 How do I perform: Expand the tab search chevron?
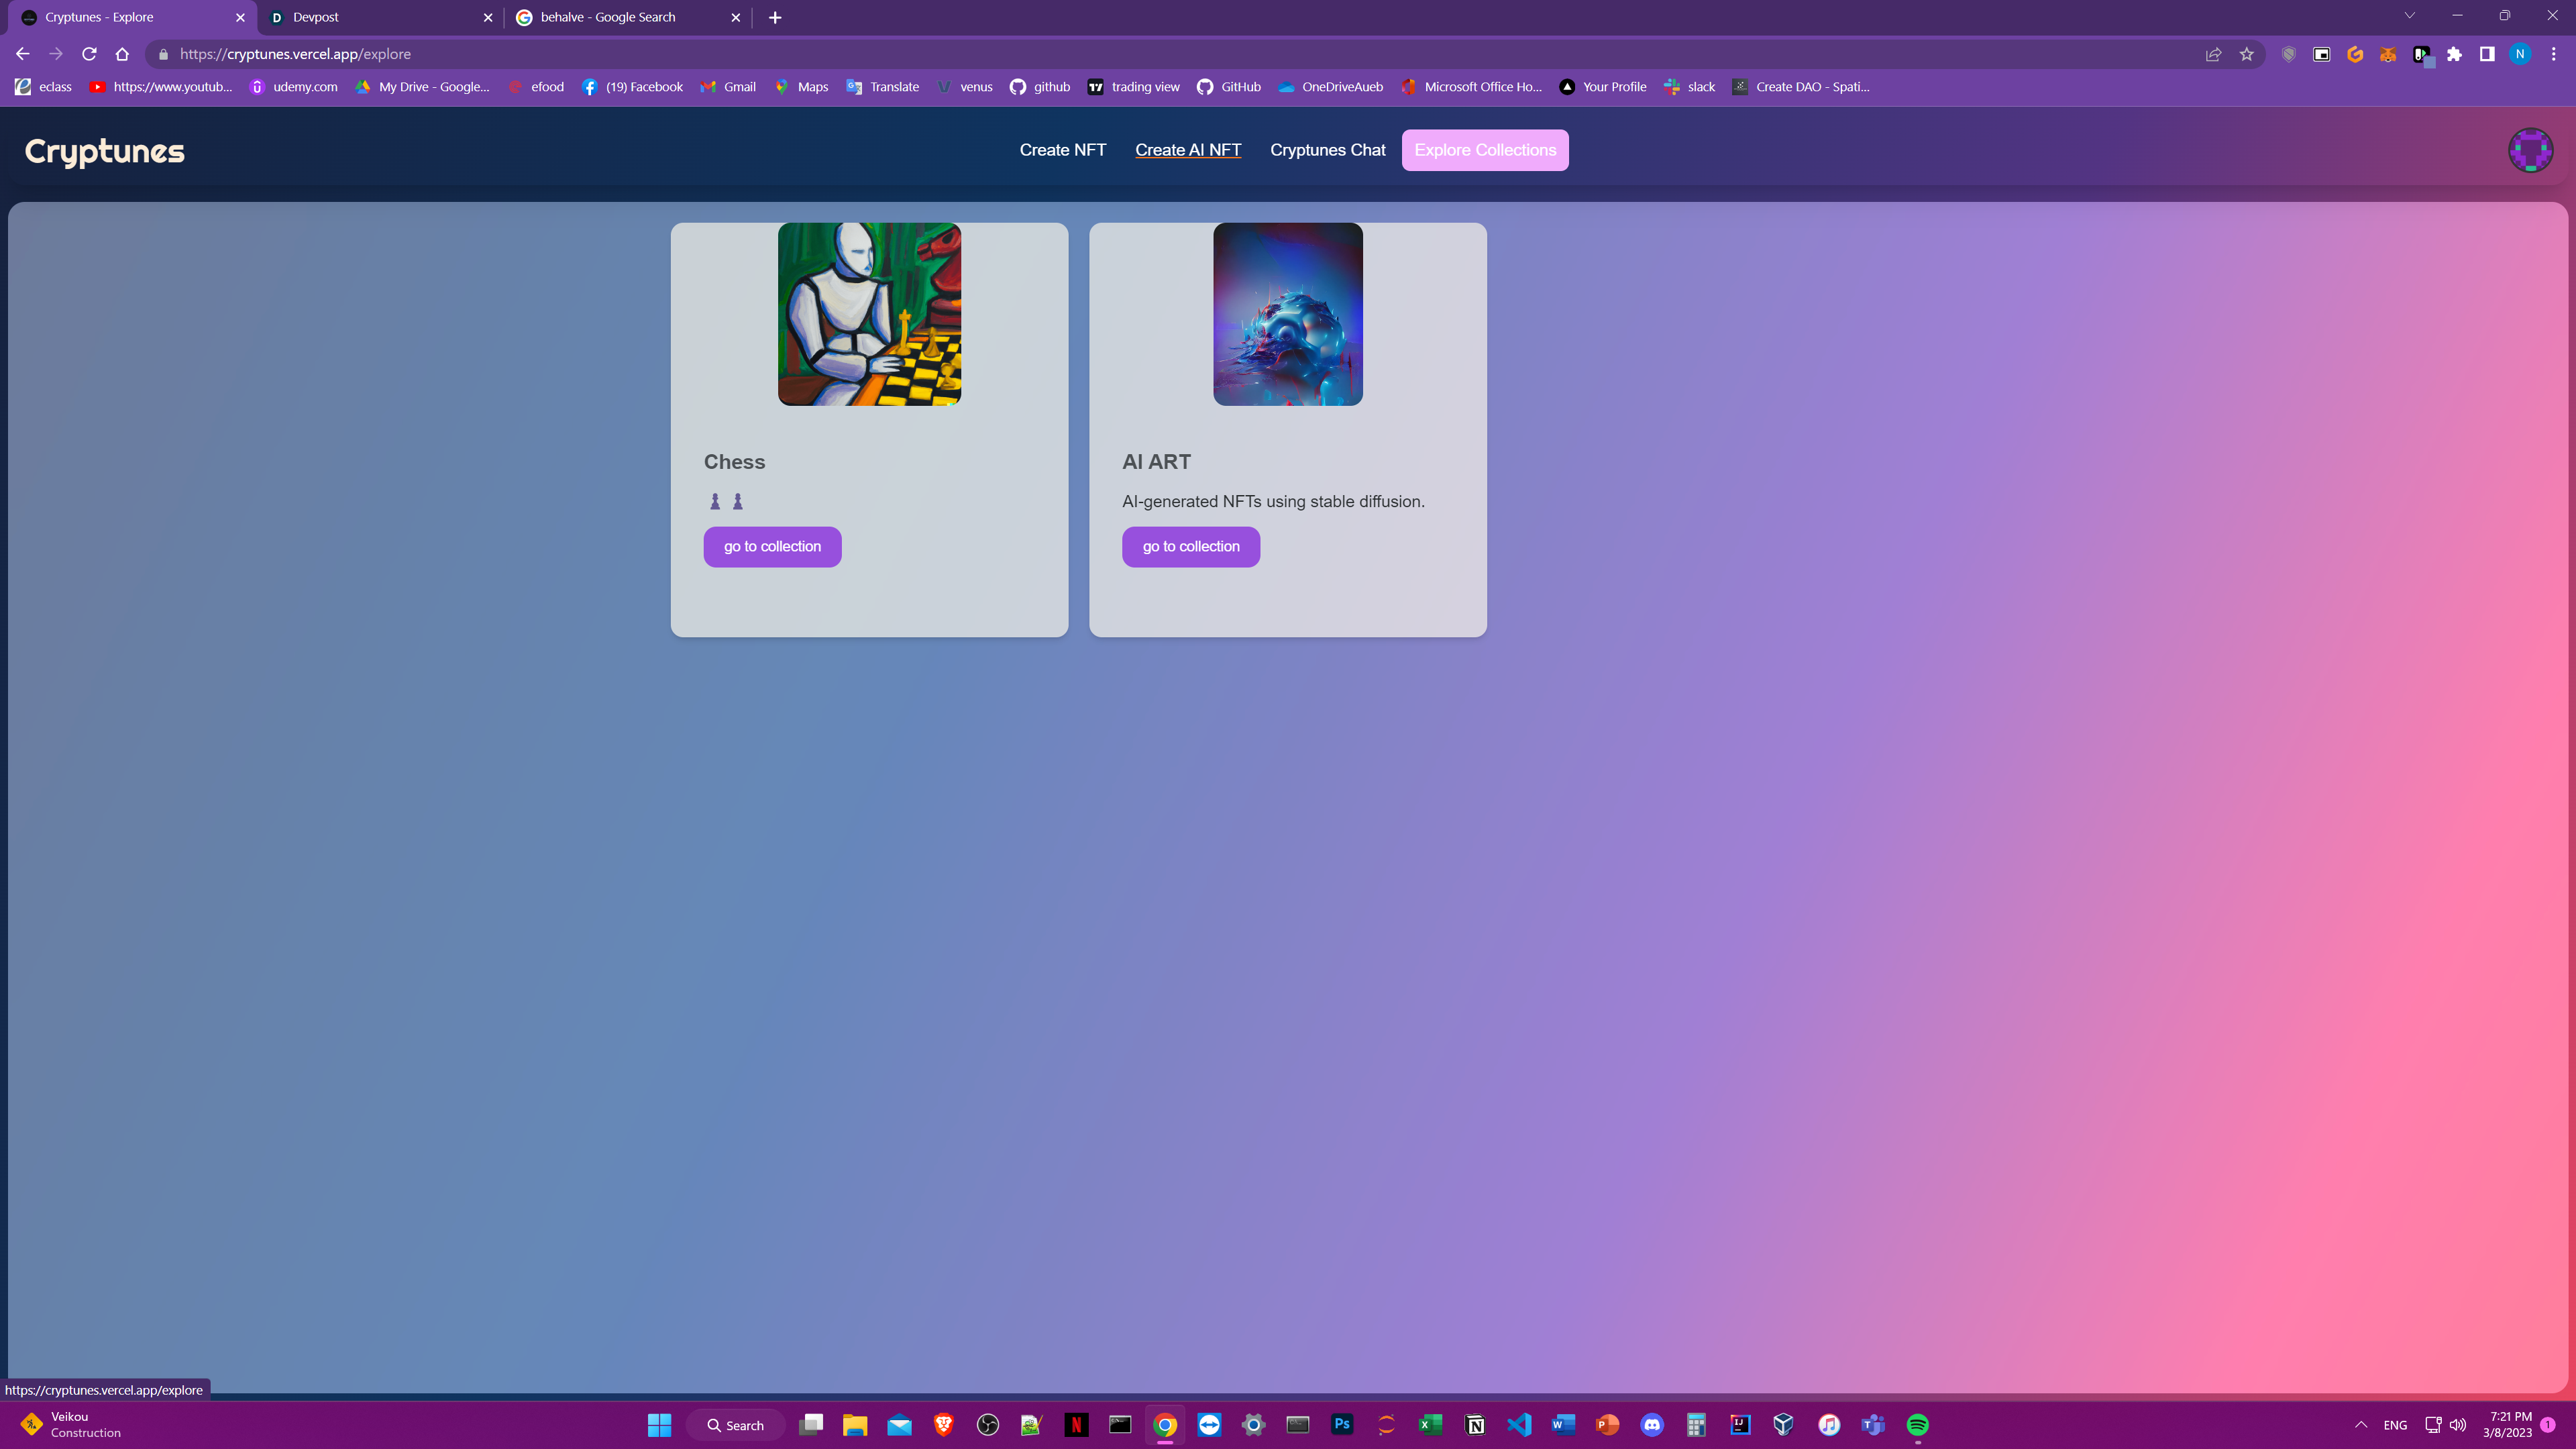tap(2409, 16)
